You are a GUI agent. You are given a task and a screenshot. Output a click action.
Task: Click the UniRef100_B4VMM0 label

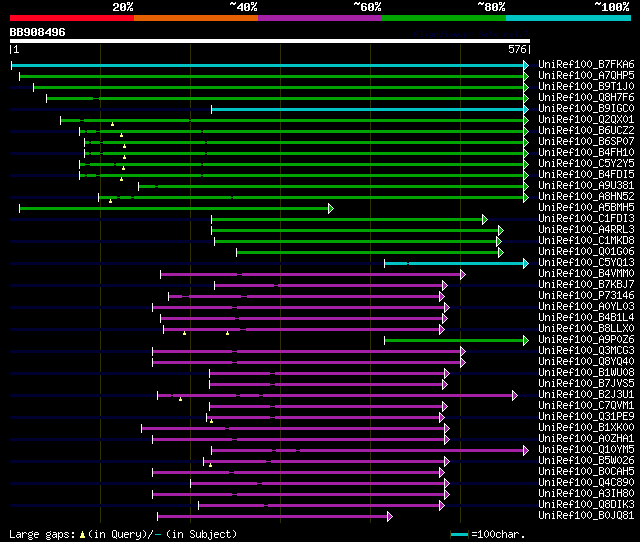pyautogui.click(x=586, y=274)
